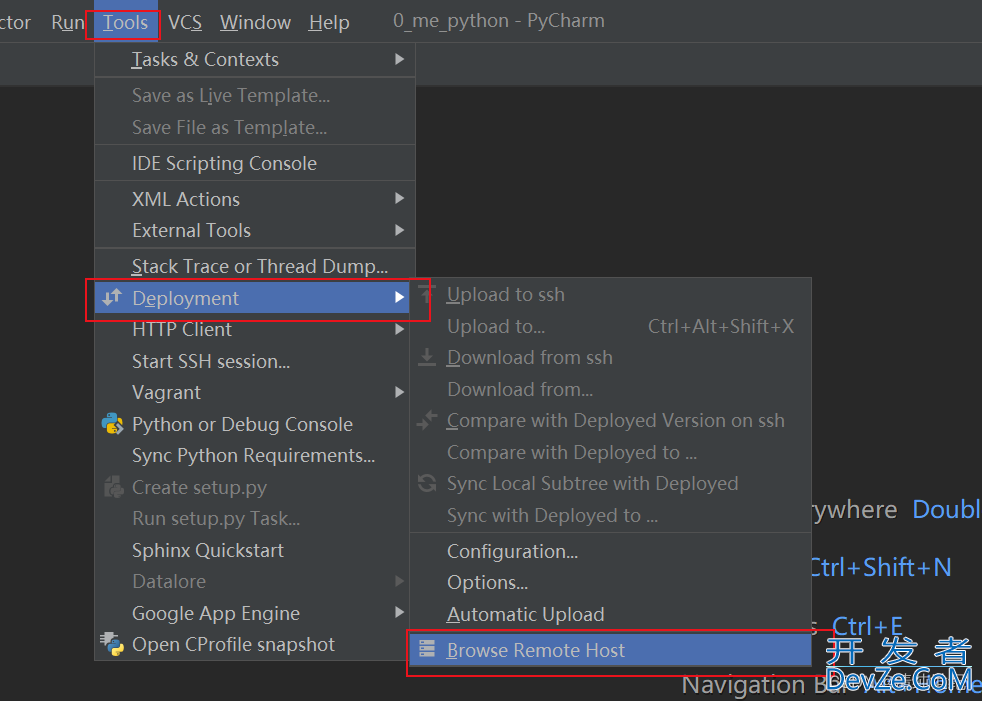The image size is (982, 701).
Task: Open deployment Configuration...
Action: click(611, 552)
